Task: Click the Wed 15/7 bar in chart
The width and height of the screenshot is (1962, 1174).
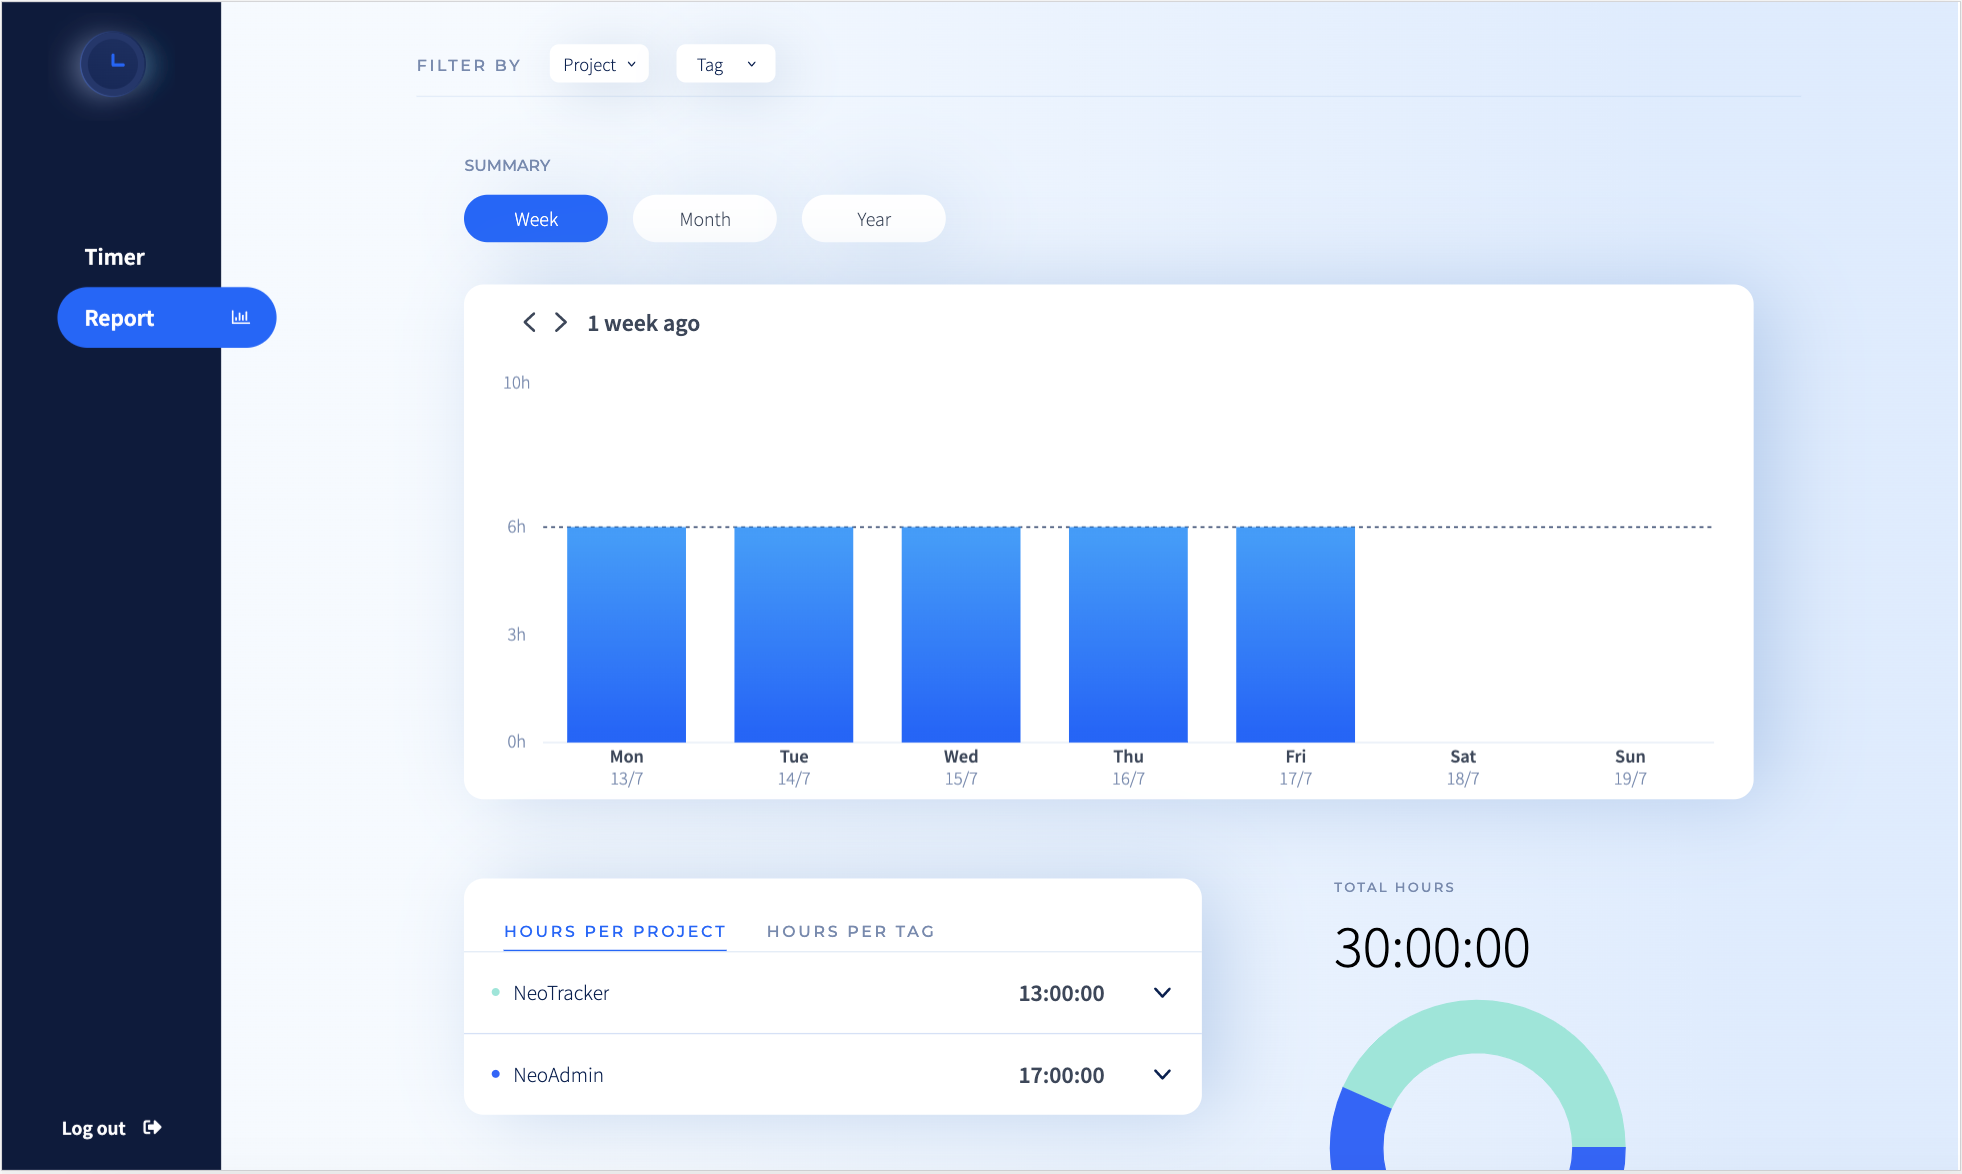Action: click(961, 634)
